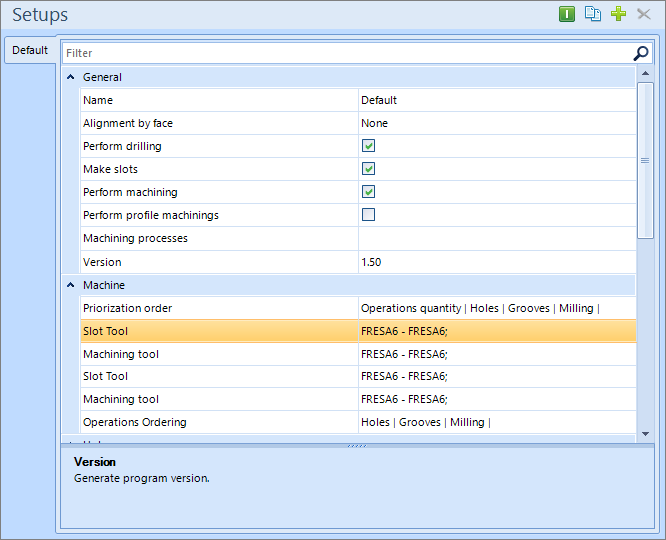The width and height of the screenshot is (666, 540).
Task: Collapse the General section
Action: click(x=71, y=77)
